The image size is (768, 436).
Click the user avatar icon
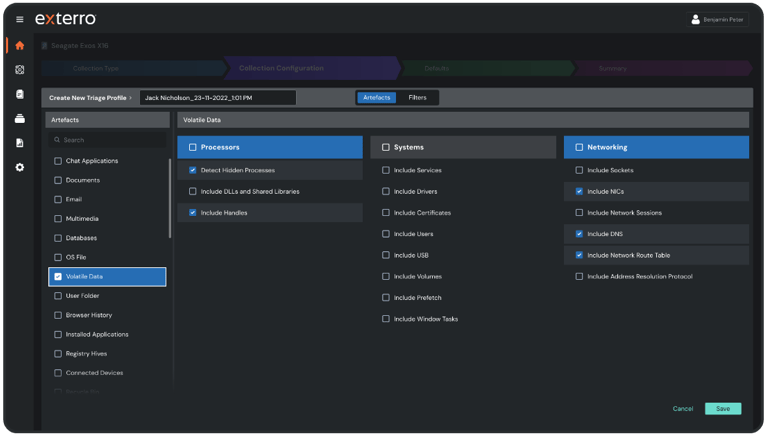[x=696, y=19]
